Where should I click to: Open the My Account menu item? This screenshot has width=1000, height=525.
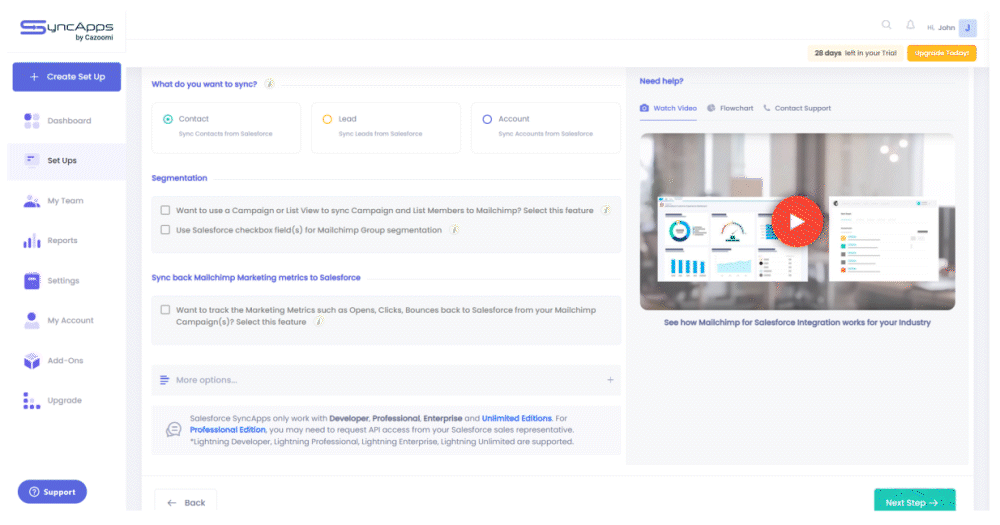(x=66, y=320)
